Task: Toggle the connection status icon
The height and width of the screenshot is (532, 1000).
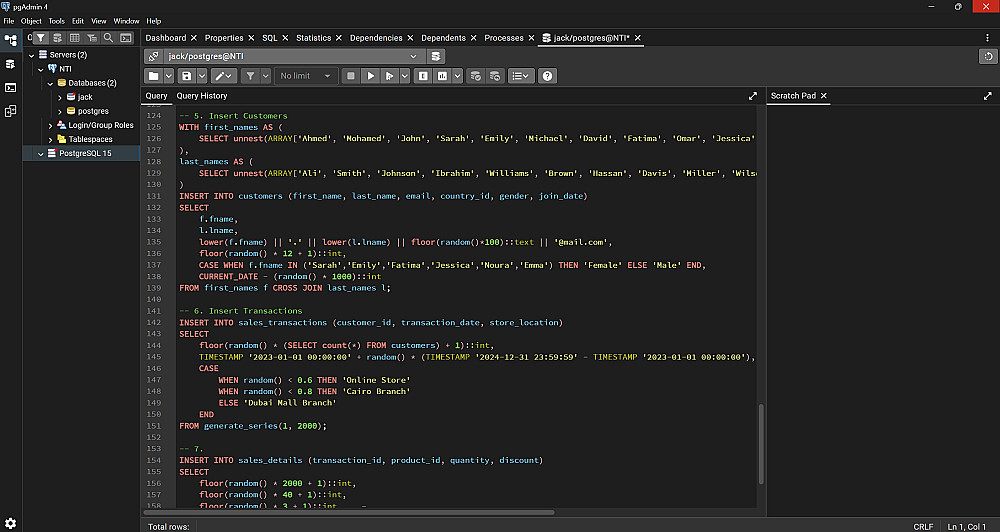Action: tap(153, 56)
